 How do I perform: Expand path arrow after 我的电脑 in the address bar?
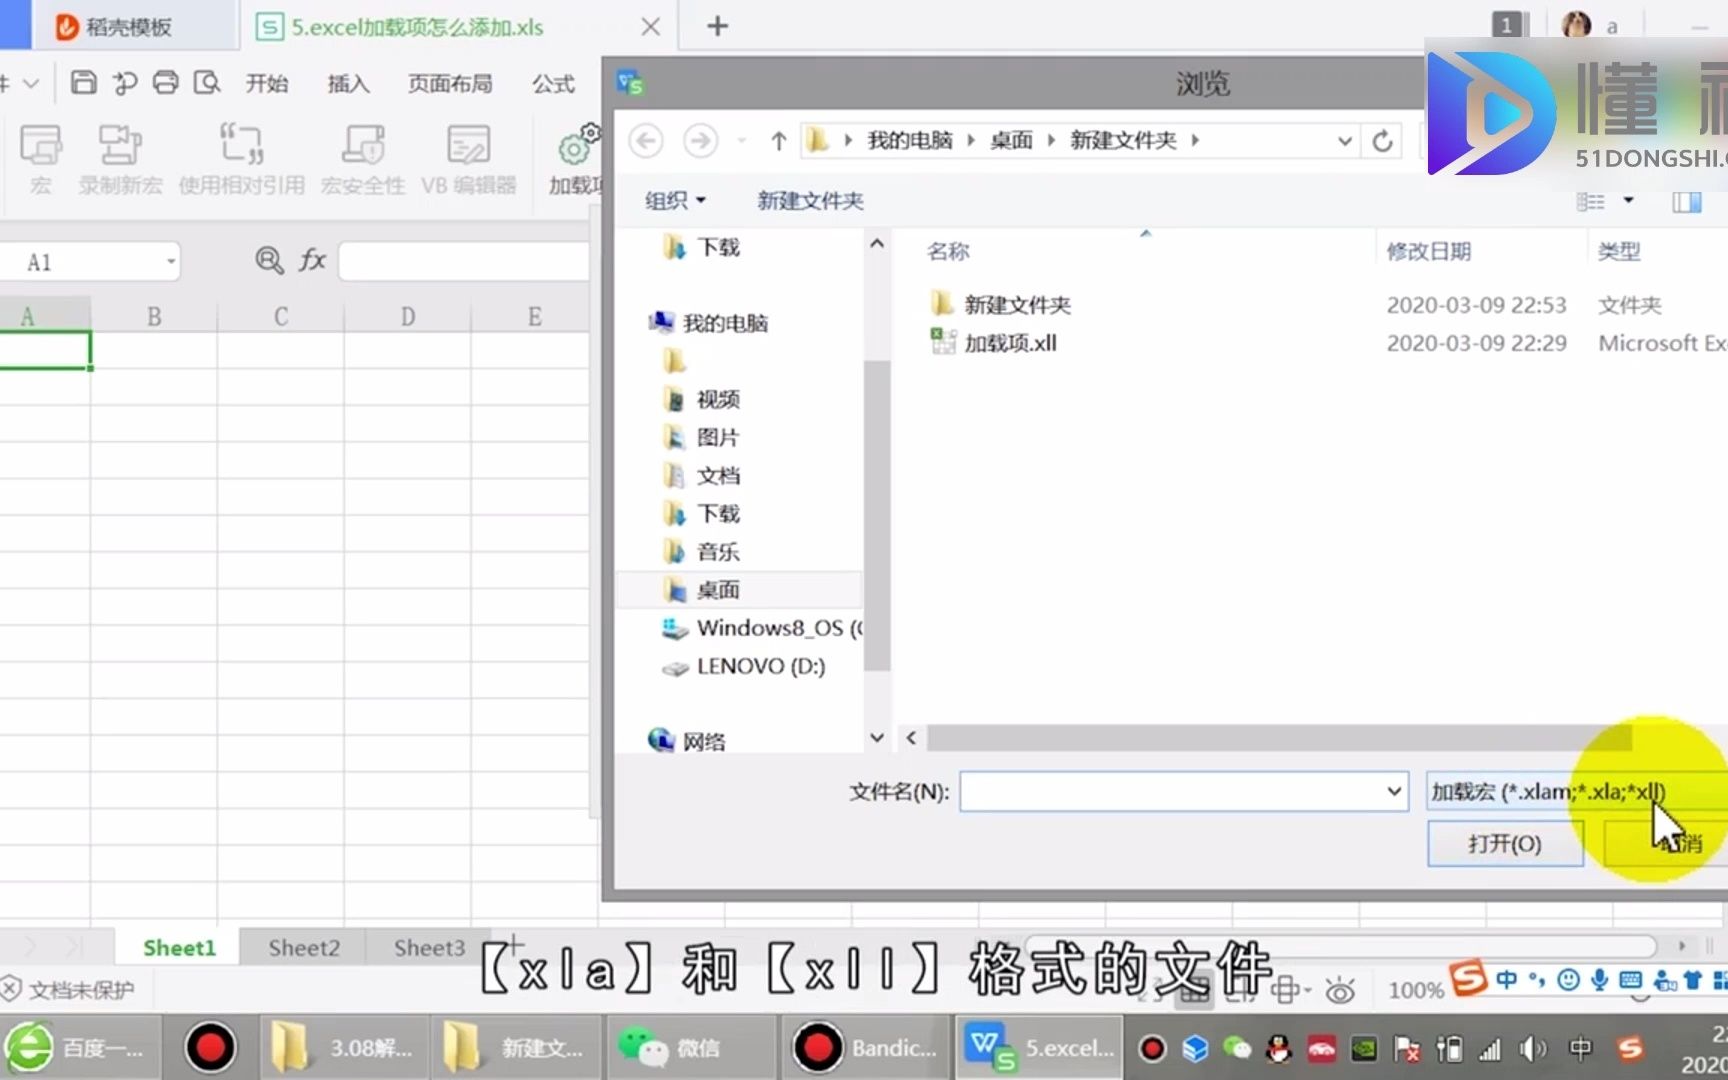970,141
